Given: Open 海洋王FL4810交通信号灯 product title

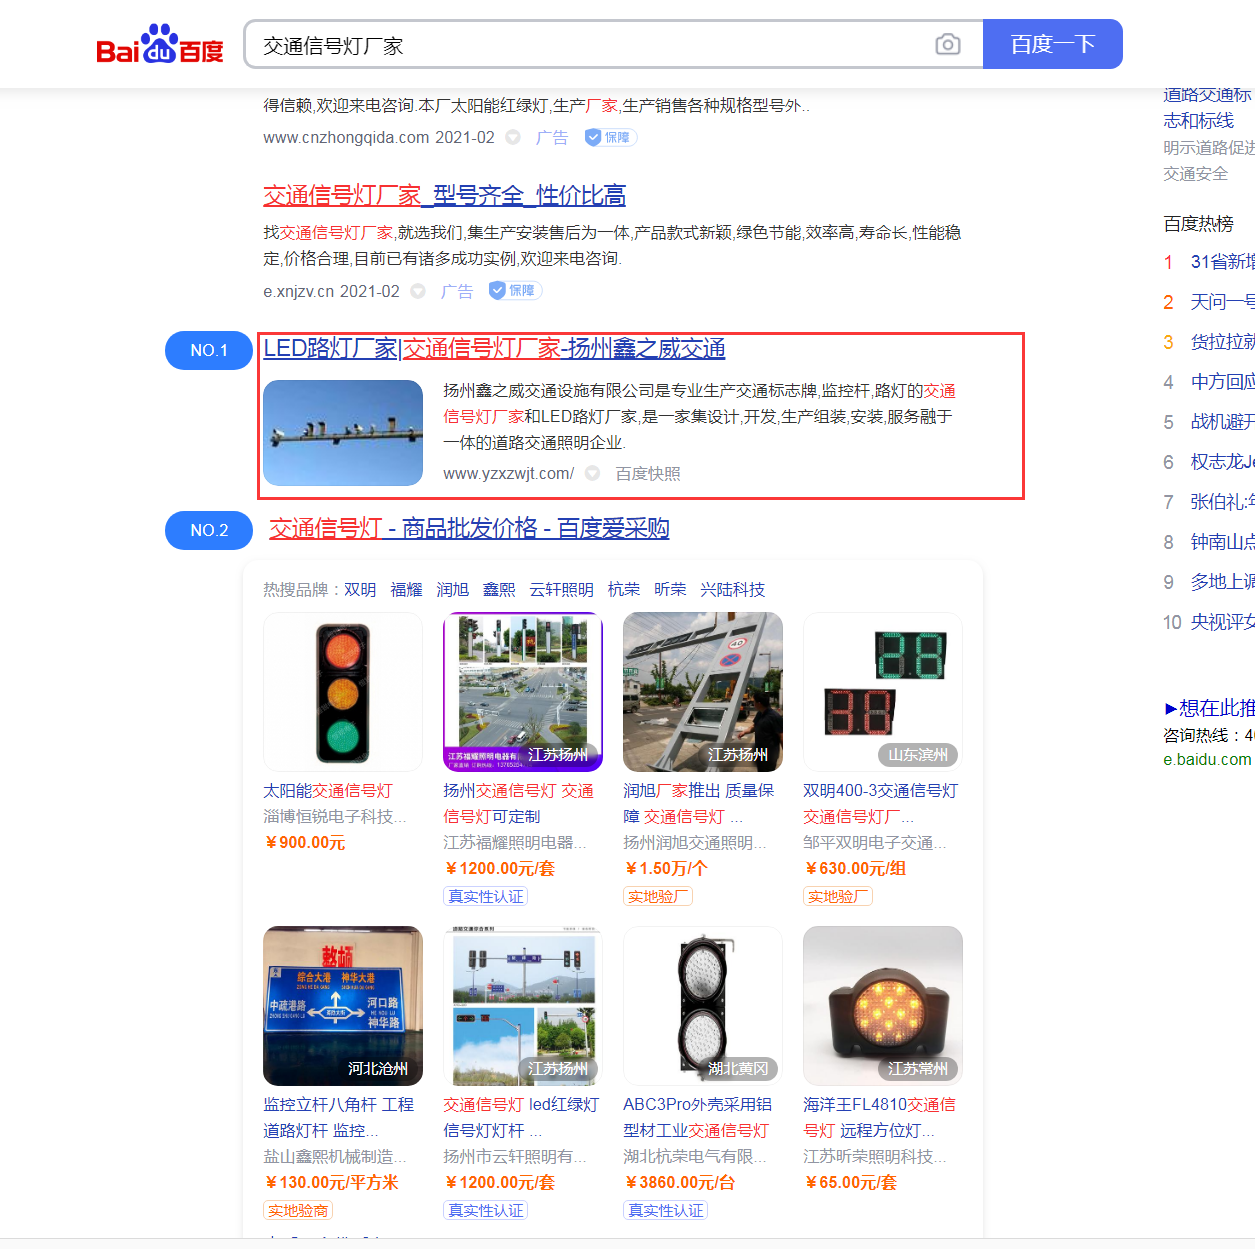Looking at the screenshot, I should click(x=879, y=1117).
